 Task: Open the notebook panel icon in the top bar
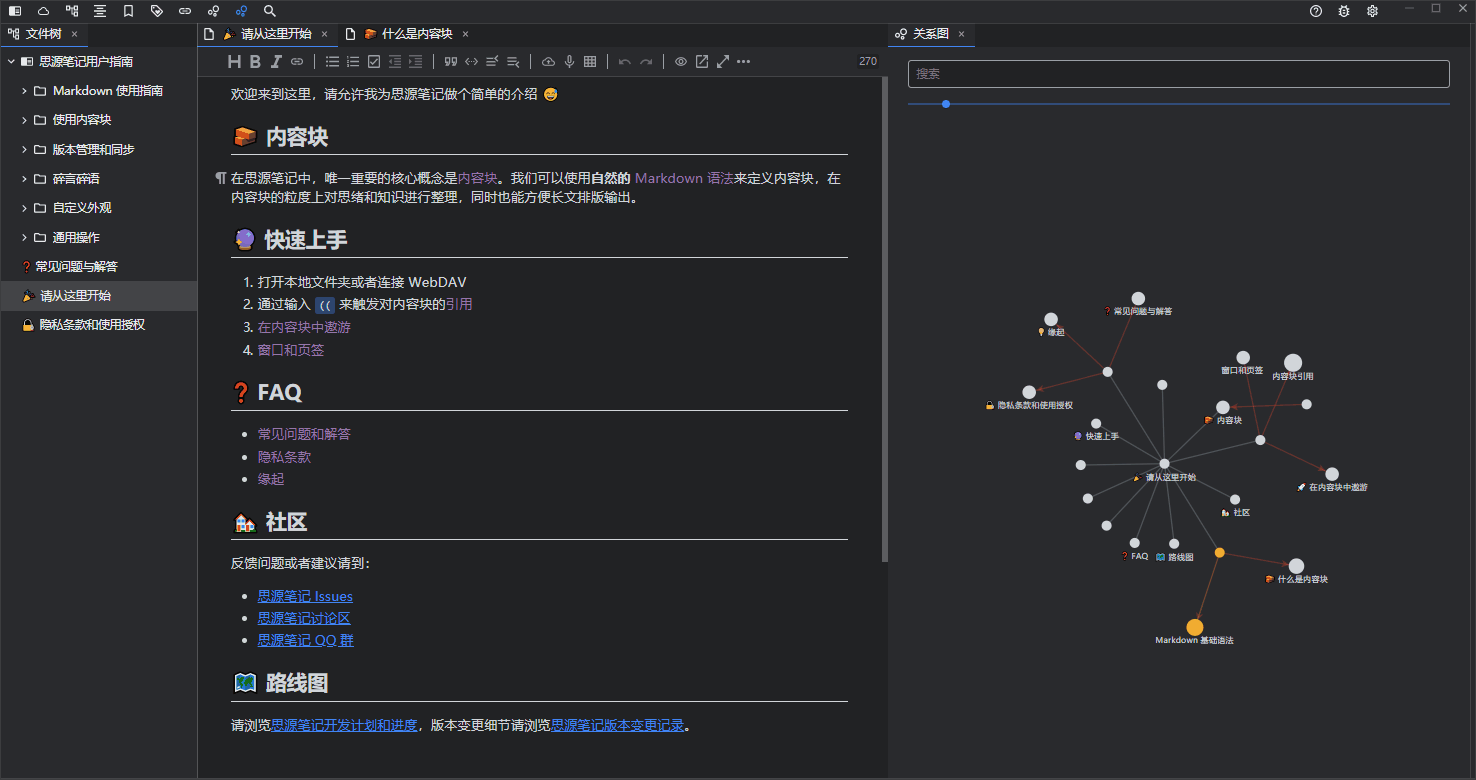coord(15,11)
